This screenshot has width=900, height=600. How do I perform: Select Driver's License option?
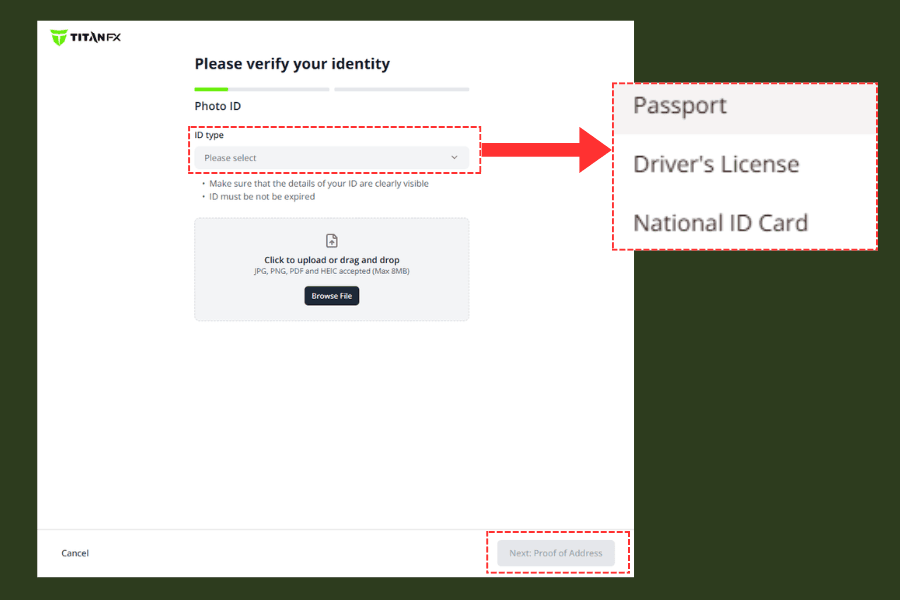pos(716,164)
